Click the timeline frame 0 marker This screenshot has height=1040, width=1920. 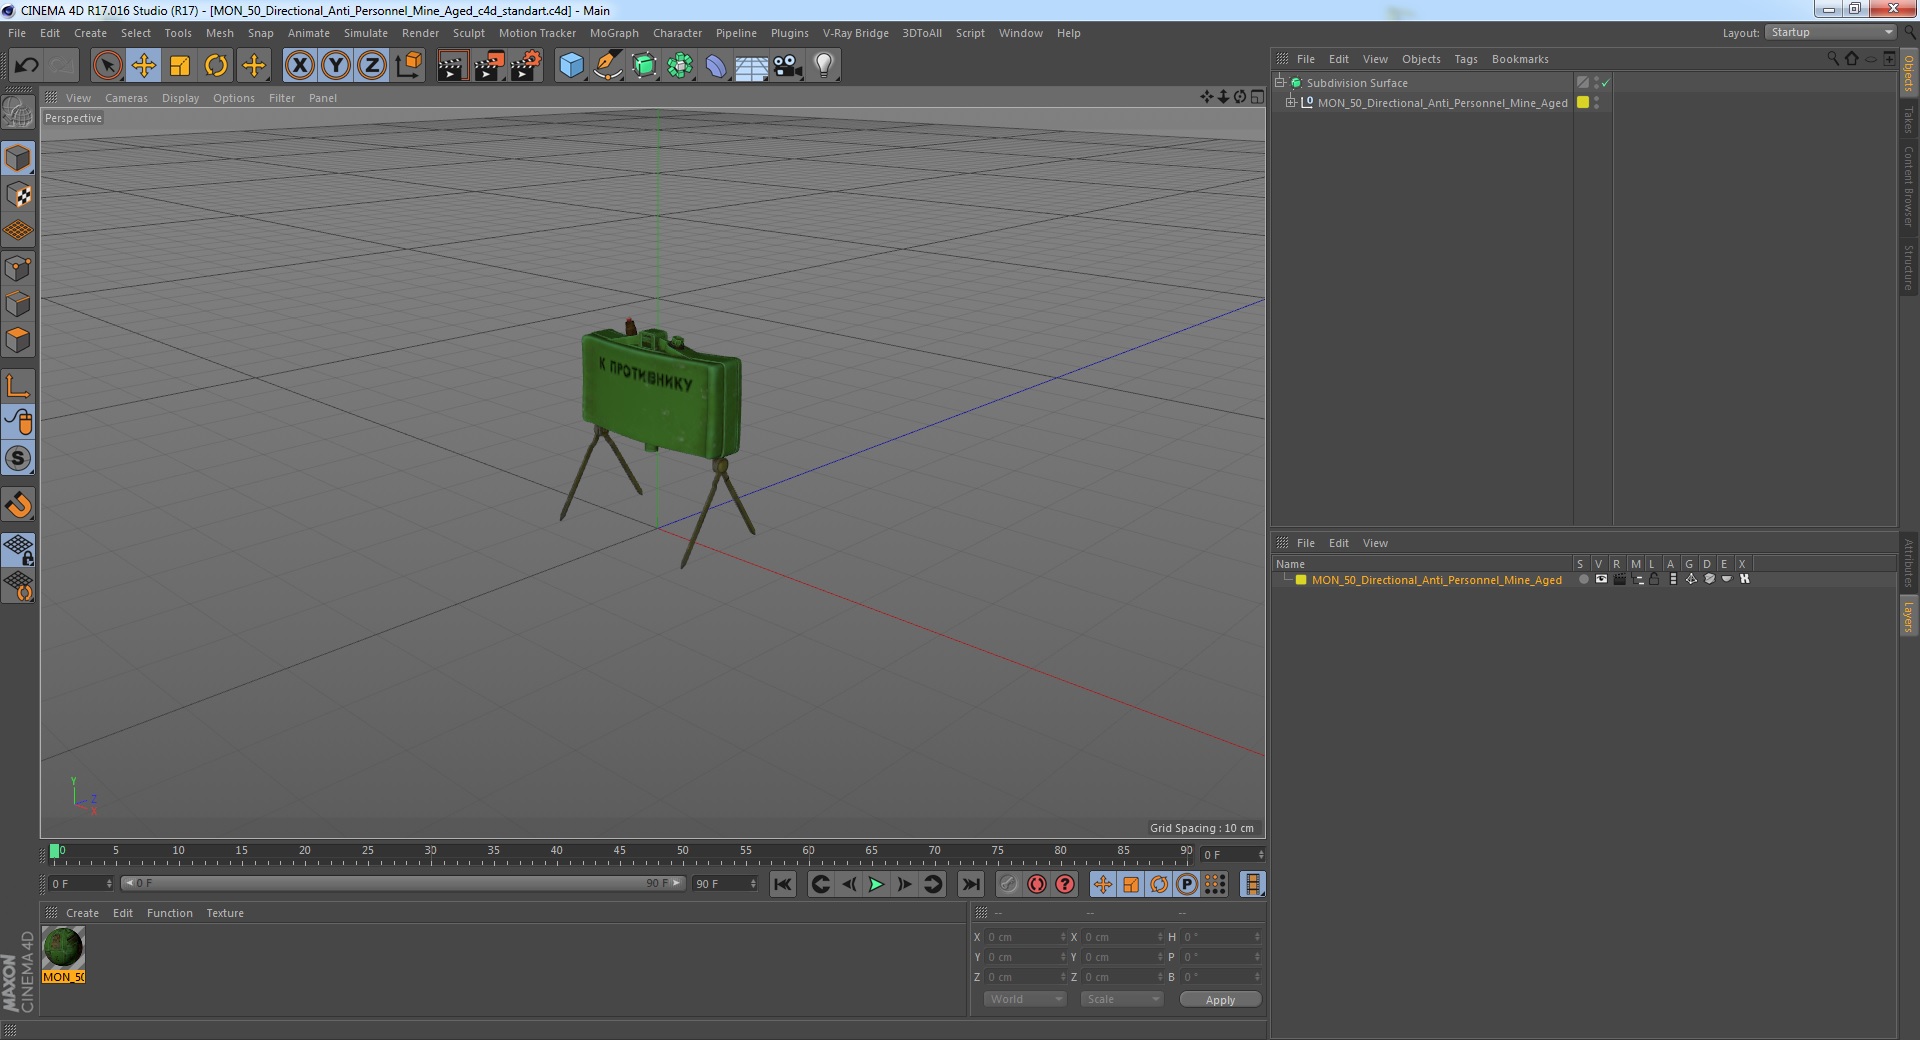pos(55,852)
